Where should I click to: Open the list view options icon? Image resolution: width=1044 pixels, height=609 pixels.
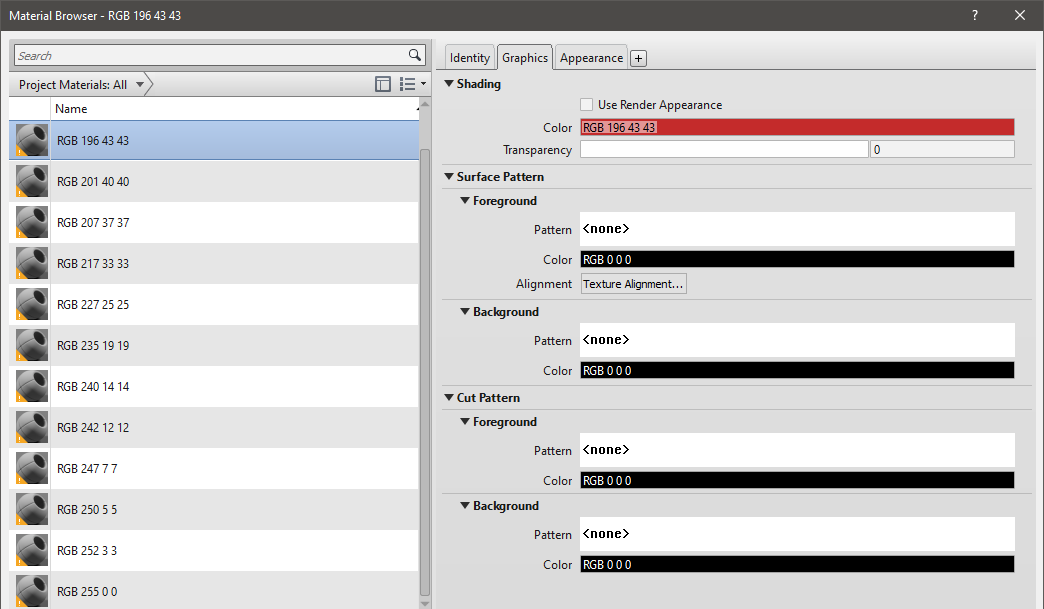(411, 85)
